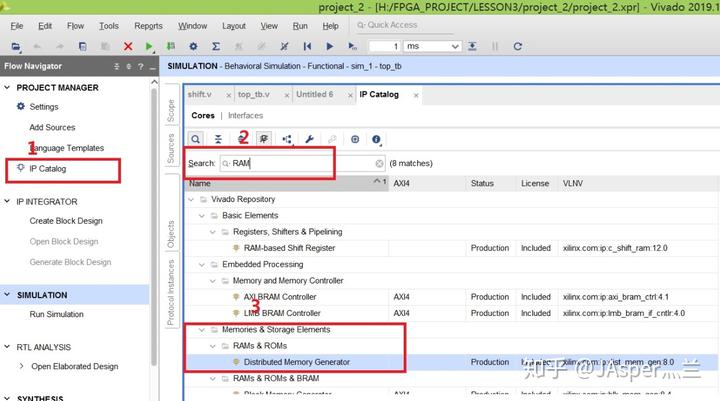Collapse Memory and Memory Controller folder

coord(213,281)
